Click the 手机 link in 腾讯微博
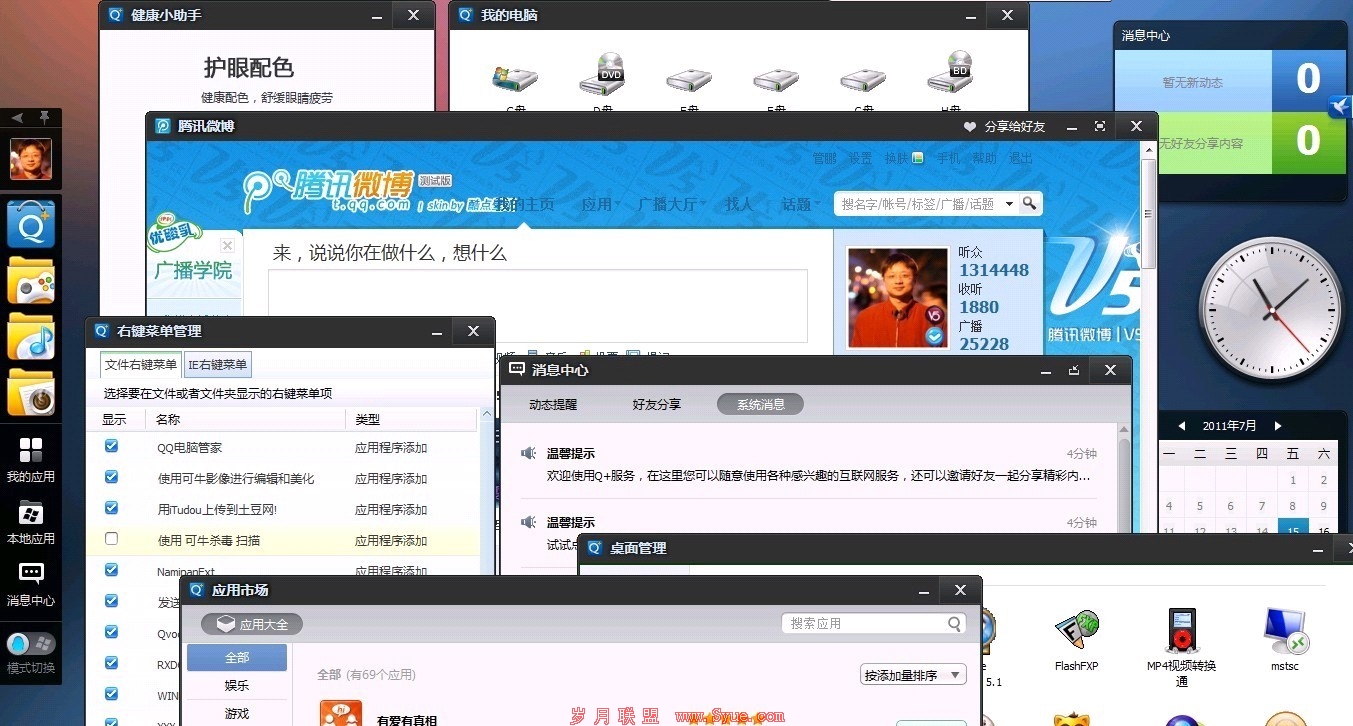The image size is (1353, 726). click(948, 158)
